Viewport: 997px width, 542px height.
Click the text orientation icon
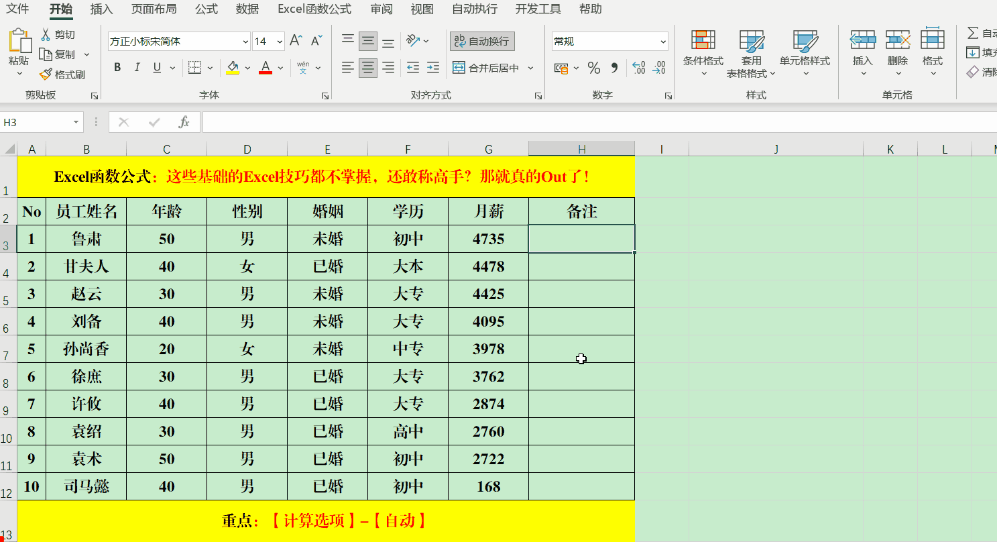413,41
